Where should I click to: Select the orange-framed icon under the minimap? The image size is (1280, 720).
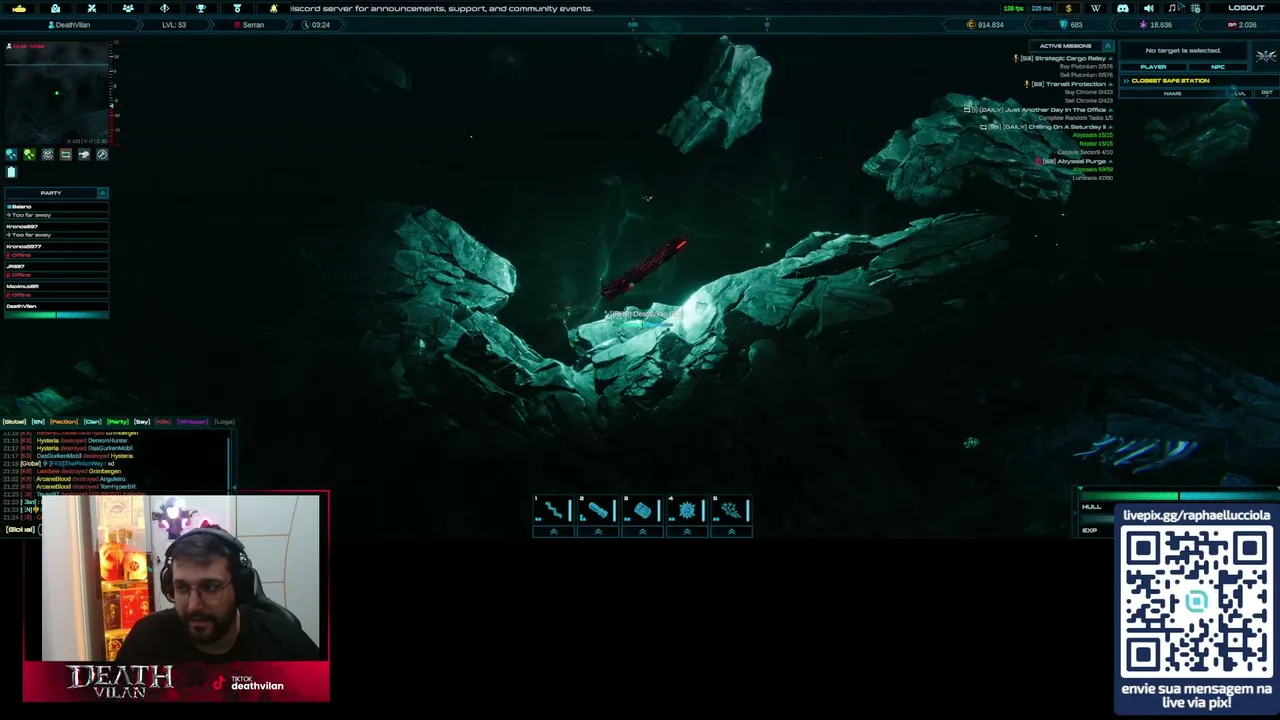66,154
